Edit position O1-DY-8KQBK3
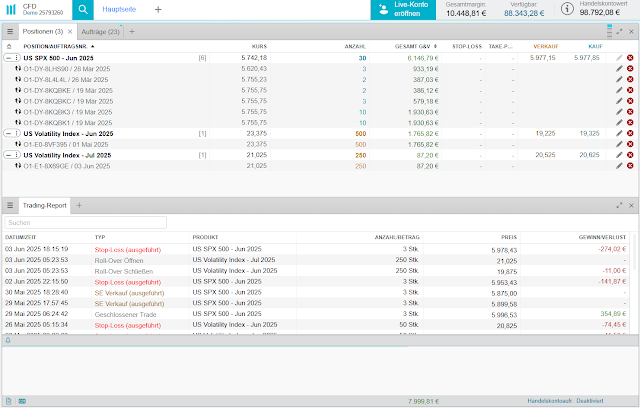The image size is (640, 408). (619, 112)
